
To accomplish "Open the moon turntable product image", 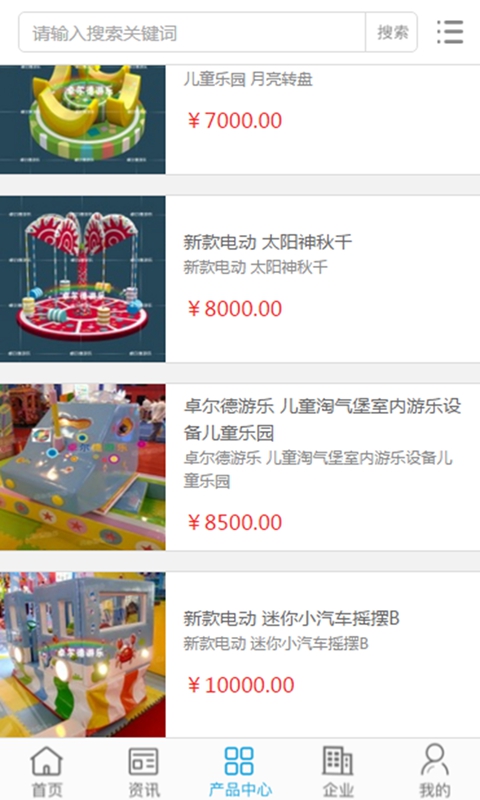I will (x=83, y=119).
